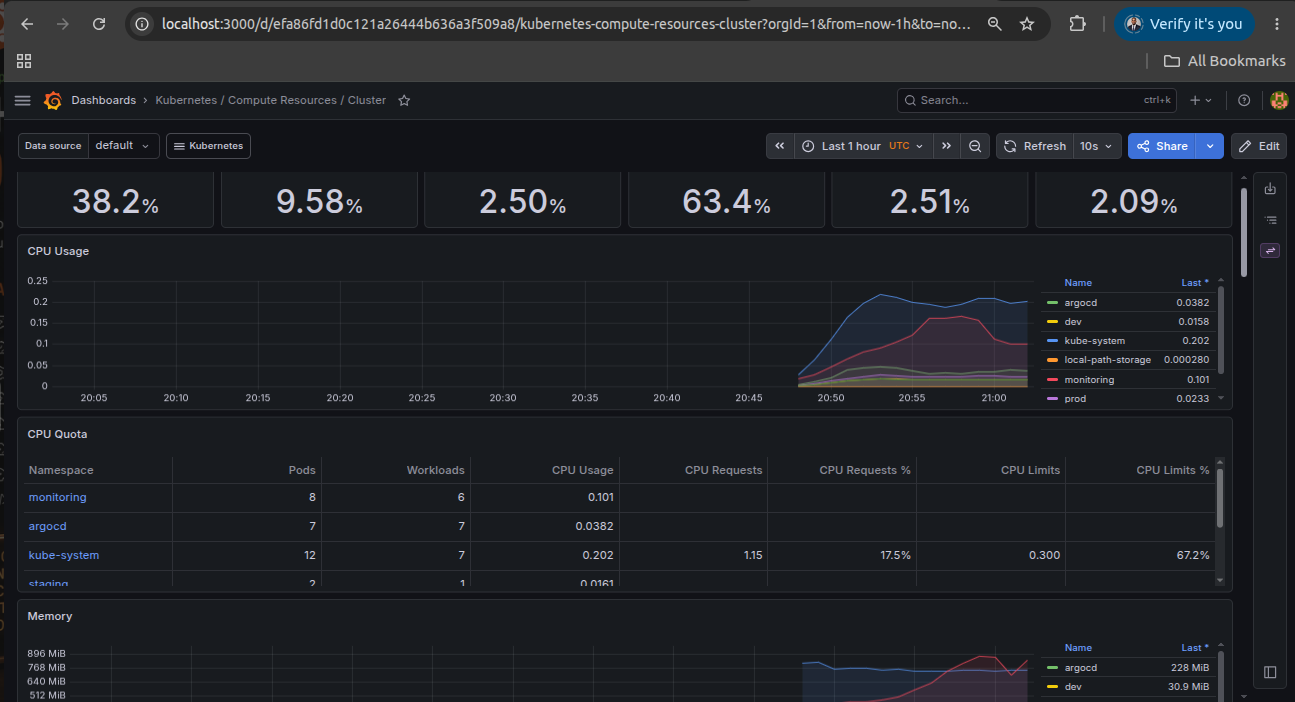Click the Grafana logo home icon
The height and width of the screenshot is (702, 1295).
coord(53,100)
